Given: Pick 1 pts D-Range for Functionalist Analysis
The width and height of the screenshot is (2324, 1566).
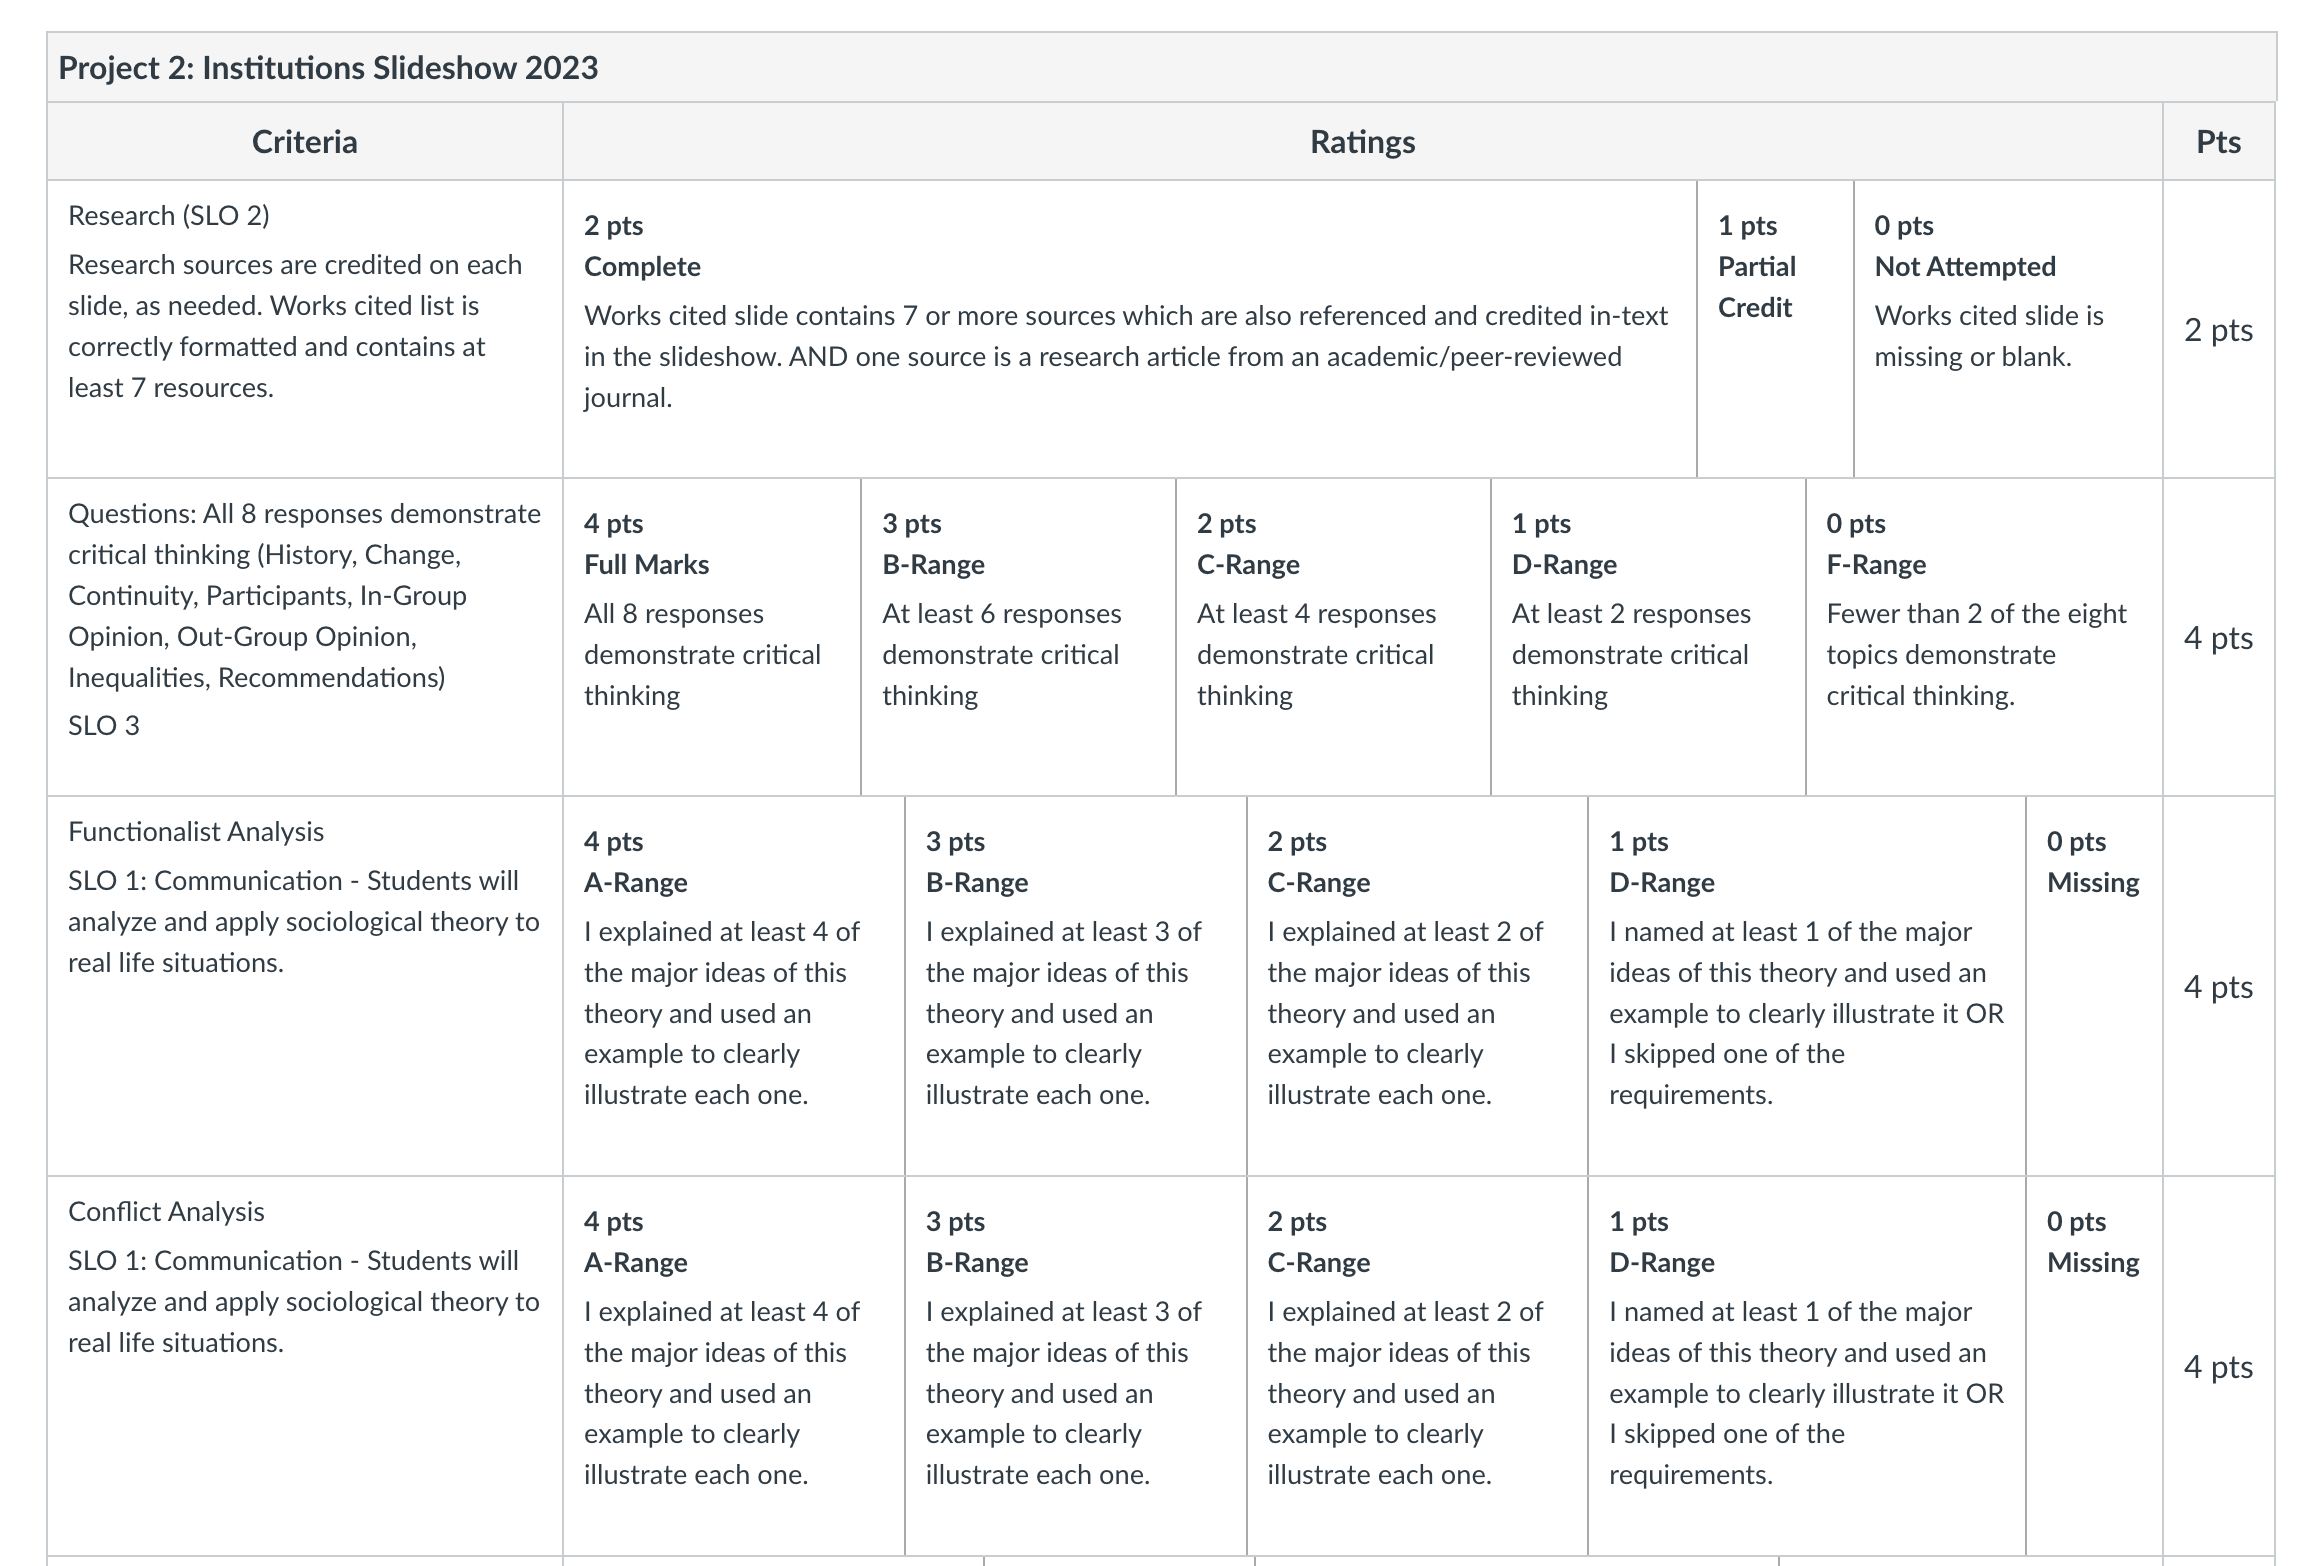Looking at the screenshot, I should click(x=1807, y=986).
